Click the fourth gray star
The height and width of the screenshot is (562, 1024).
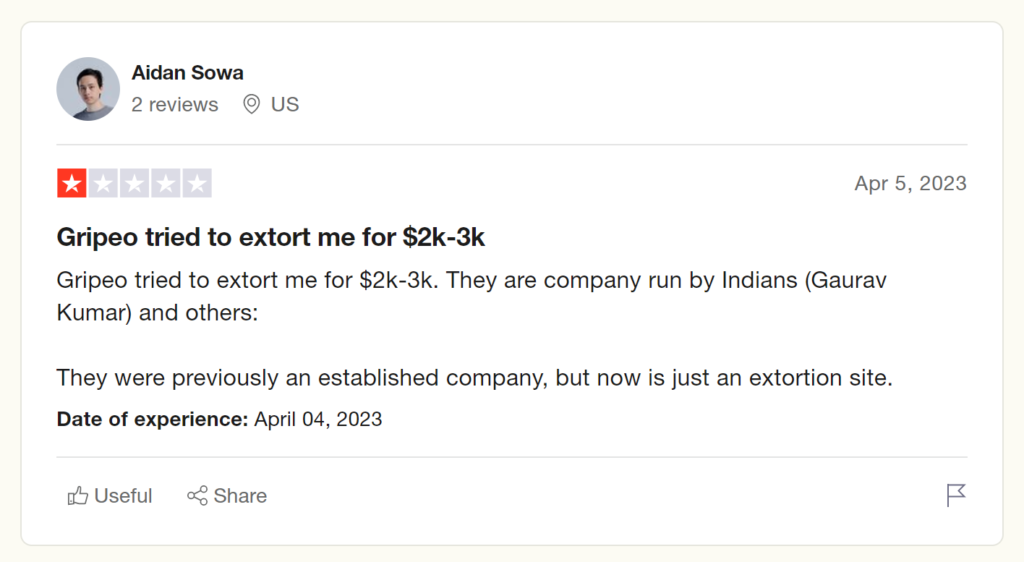pos(165,184)
